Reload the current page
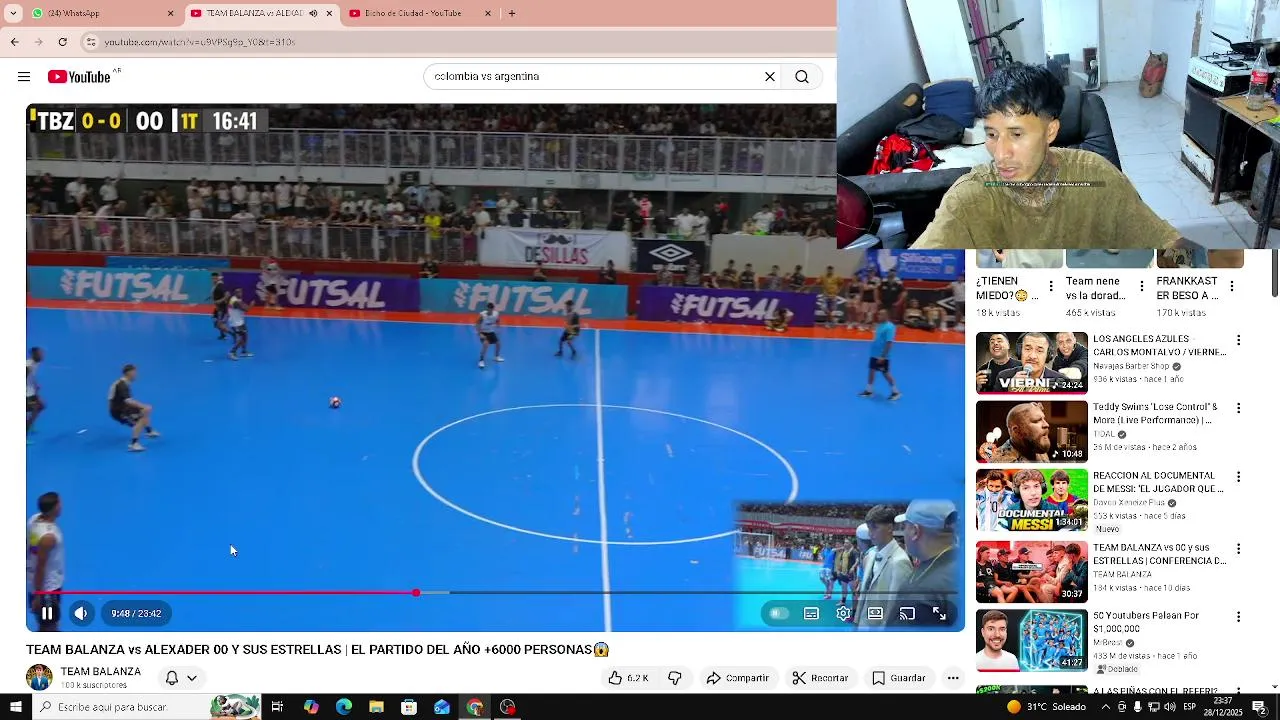Viewport: 1280px width, 720px height. 62,42
